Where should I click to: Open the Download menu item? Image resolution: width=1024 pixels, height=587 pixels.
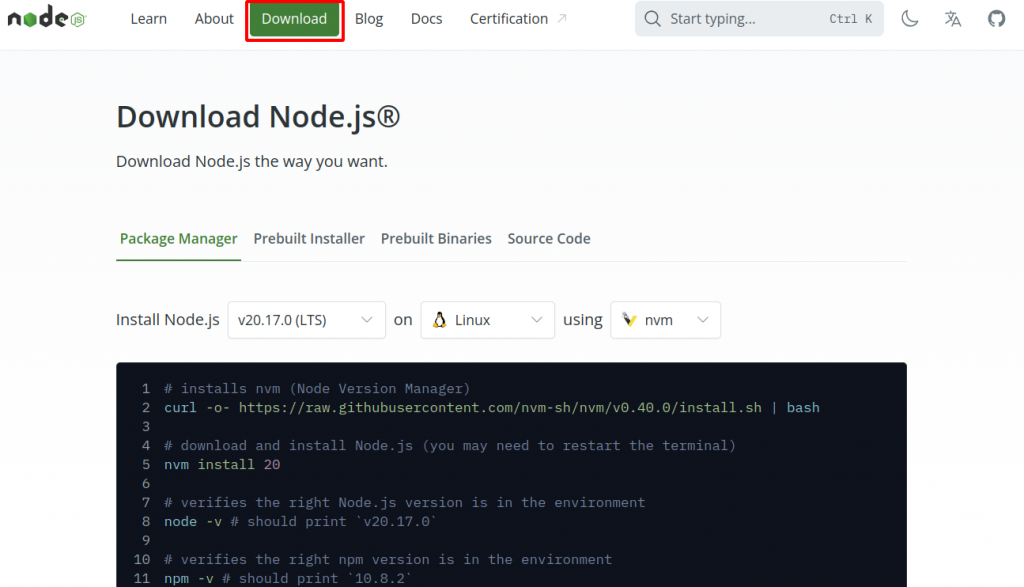click(x=295, y=19)
